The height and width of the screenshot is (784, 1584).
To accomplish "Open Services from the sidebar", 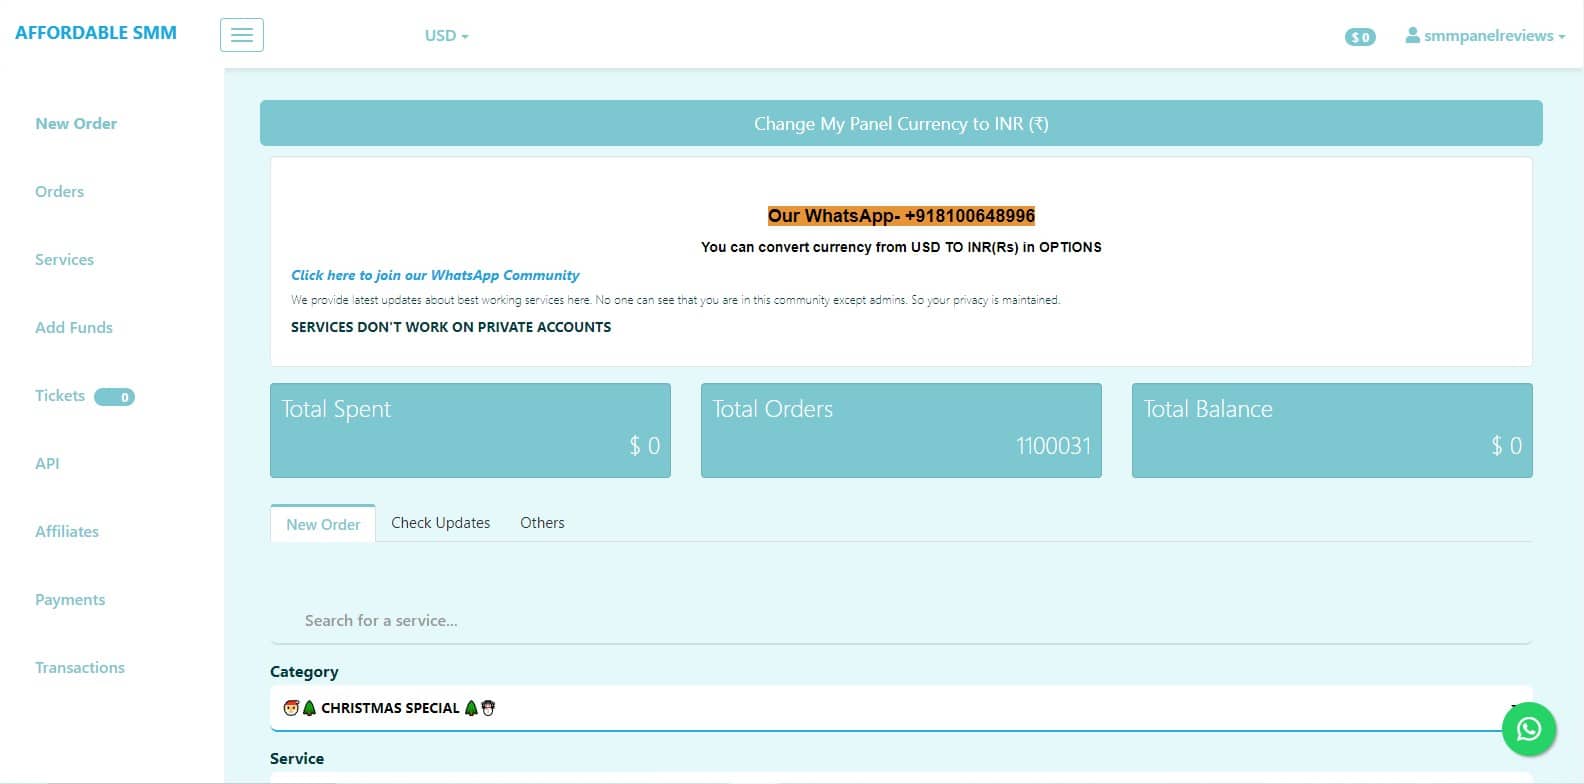I will [x=64, y=259].
